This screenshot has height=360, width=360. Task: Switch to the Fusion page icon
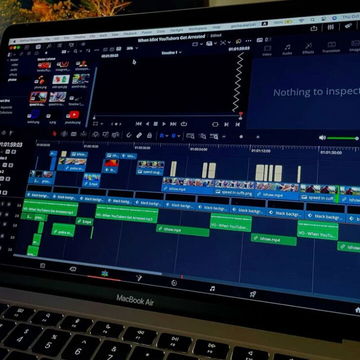coord(139,278)
